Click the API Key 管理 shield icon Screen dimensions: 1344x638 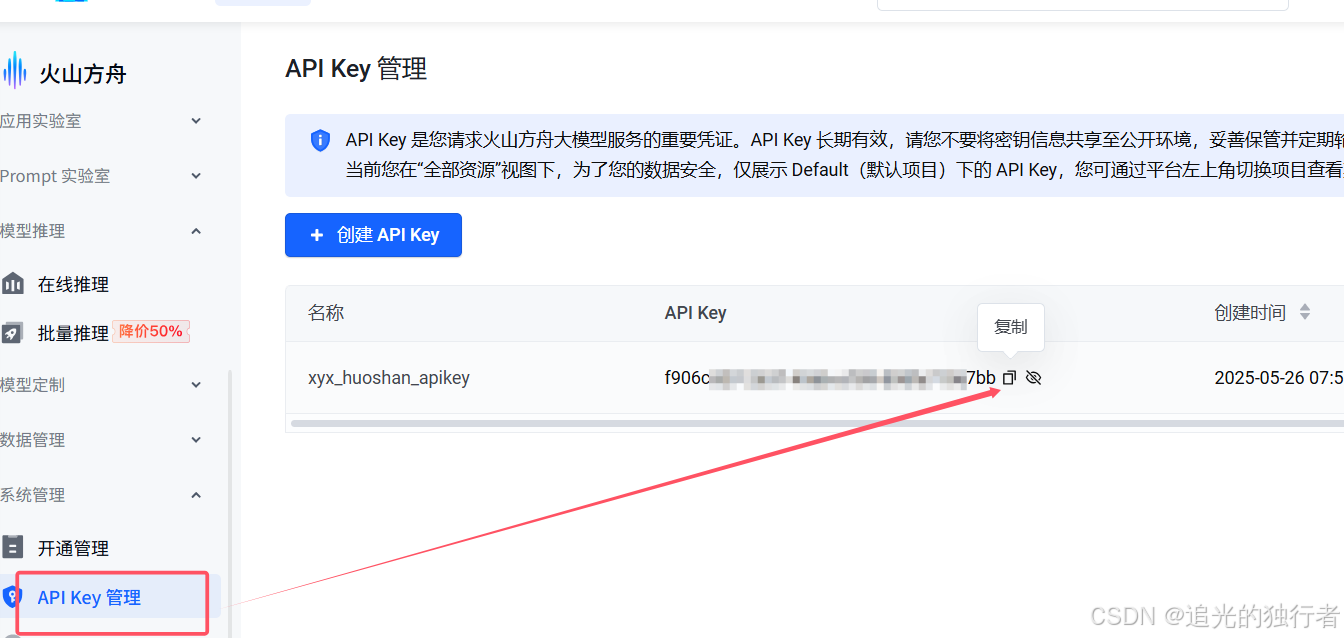coord(13,597)
